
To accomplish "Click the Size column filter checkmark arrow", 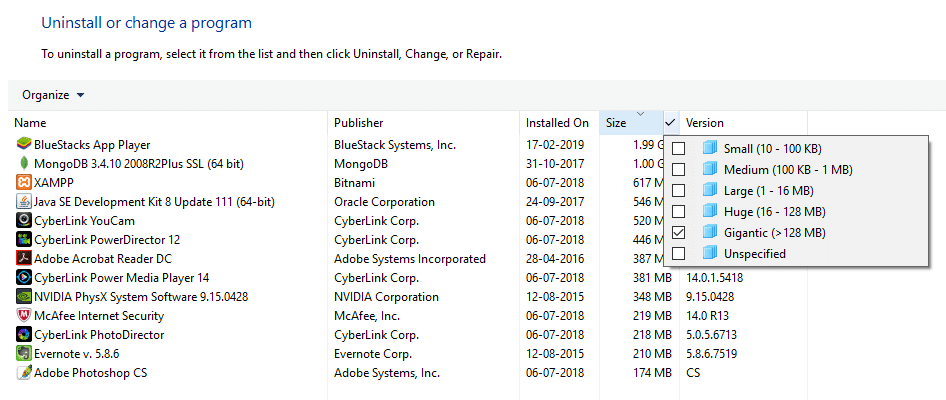I will [x=670, y=123].
